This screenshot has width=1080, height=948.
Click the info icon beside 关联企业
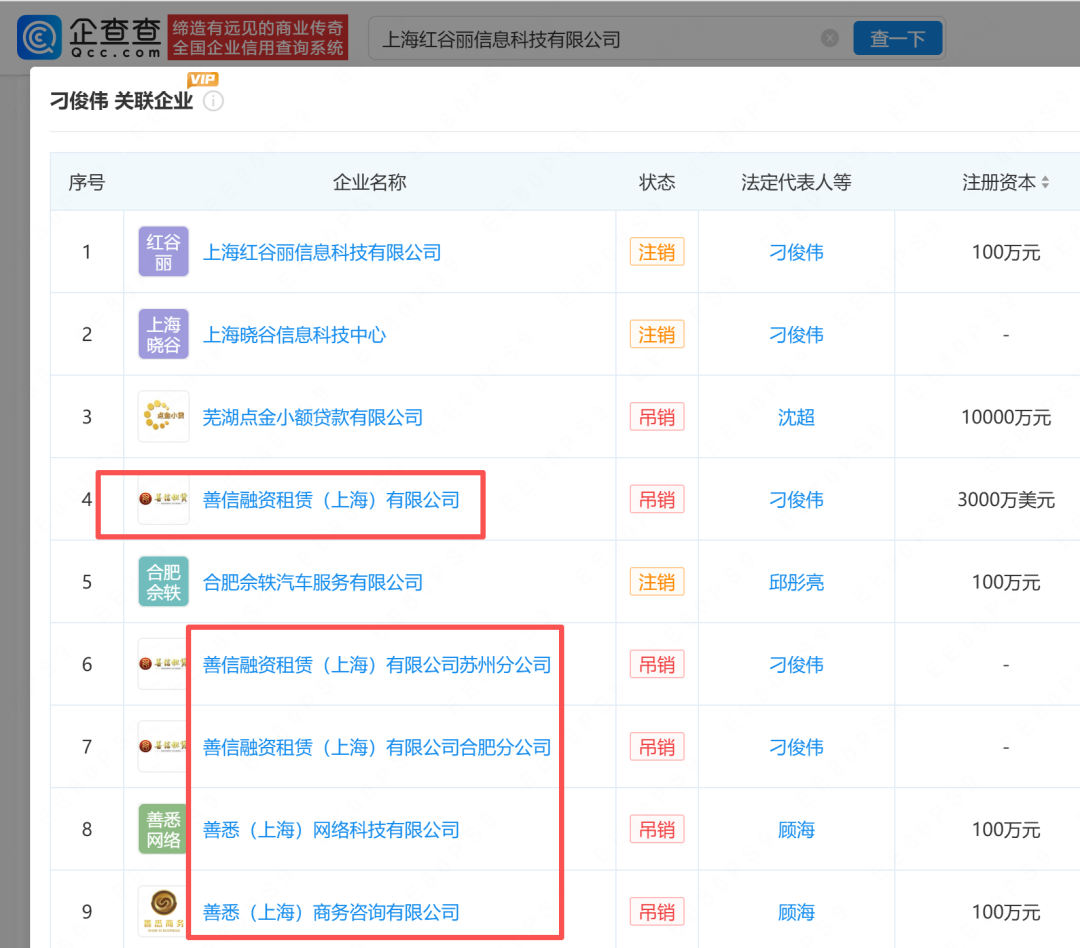point(213,101)
